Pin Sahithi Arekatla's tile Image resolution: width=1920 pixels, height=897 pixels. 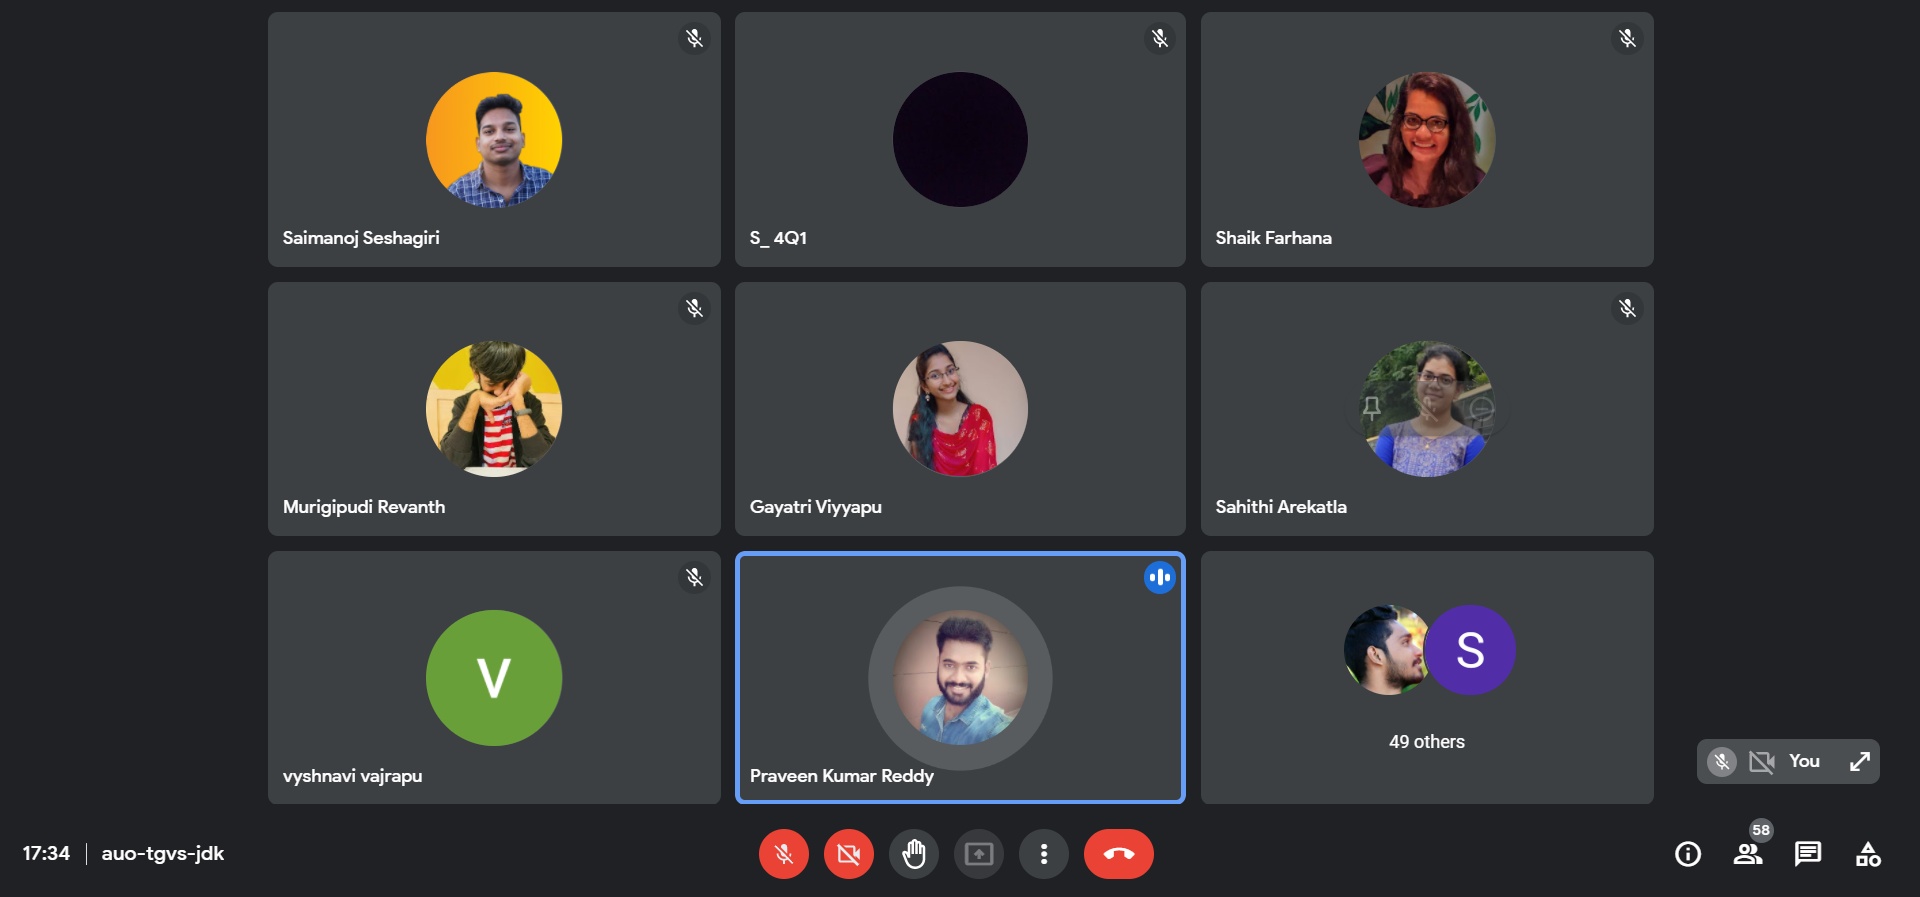(1372, 408)
